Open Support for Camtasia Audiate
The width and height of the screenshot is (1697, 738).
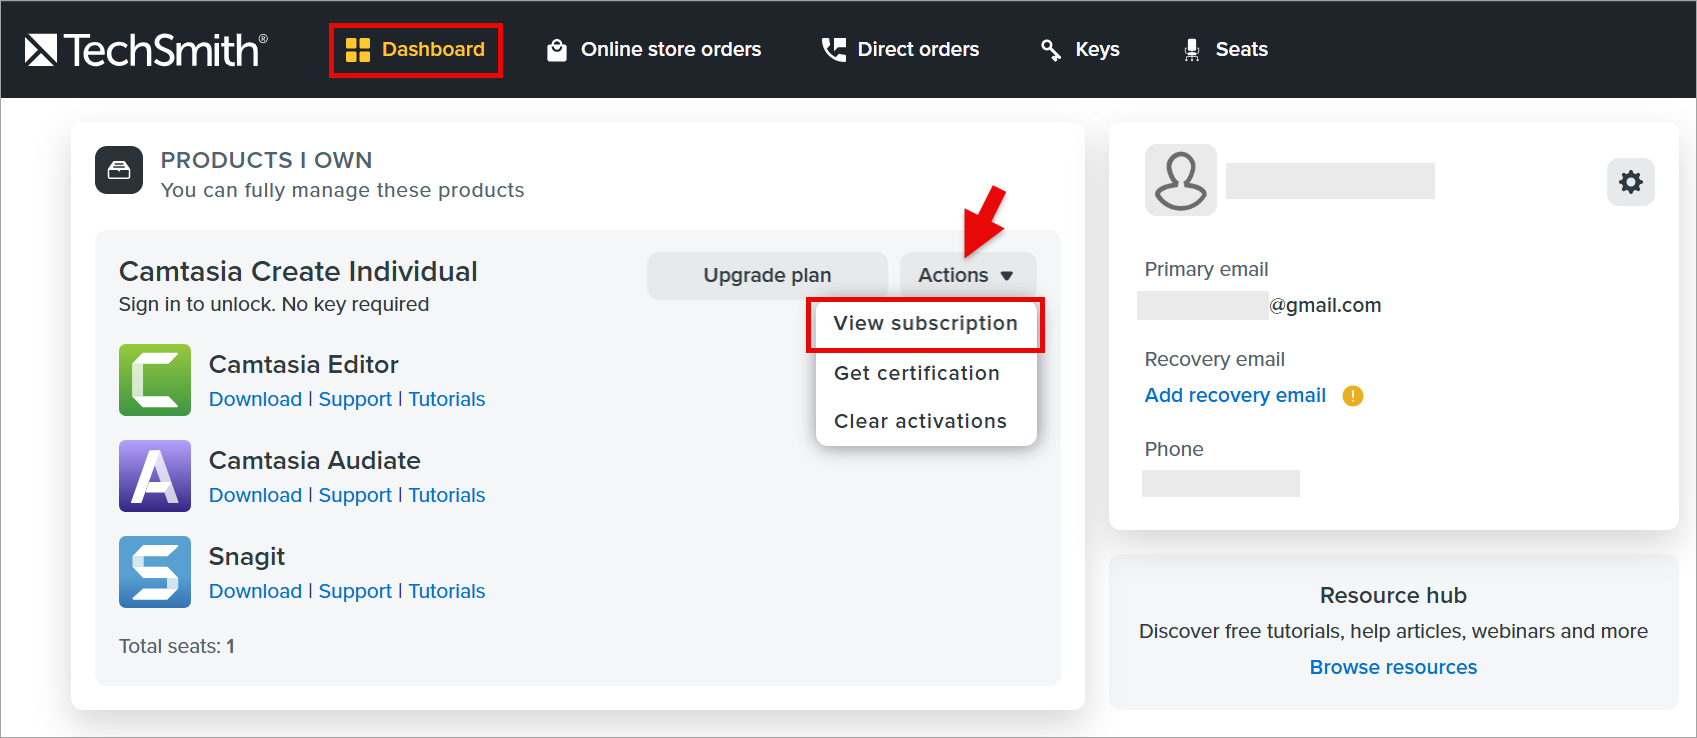point(355,495)
